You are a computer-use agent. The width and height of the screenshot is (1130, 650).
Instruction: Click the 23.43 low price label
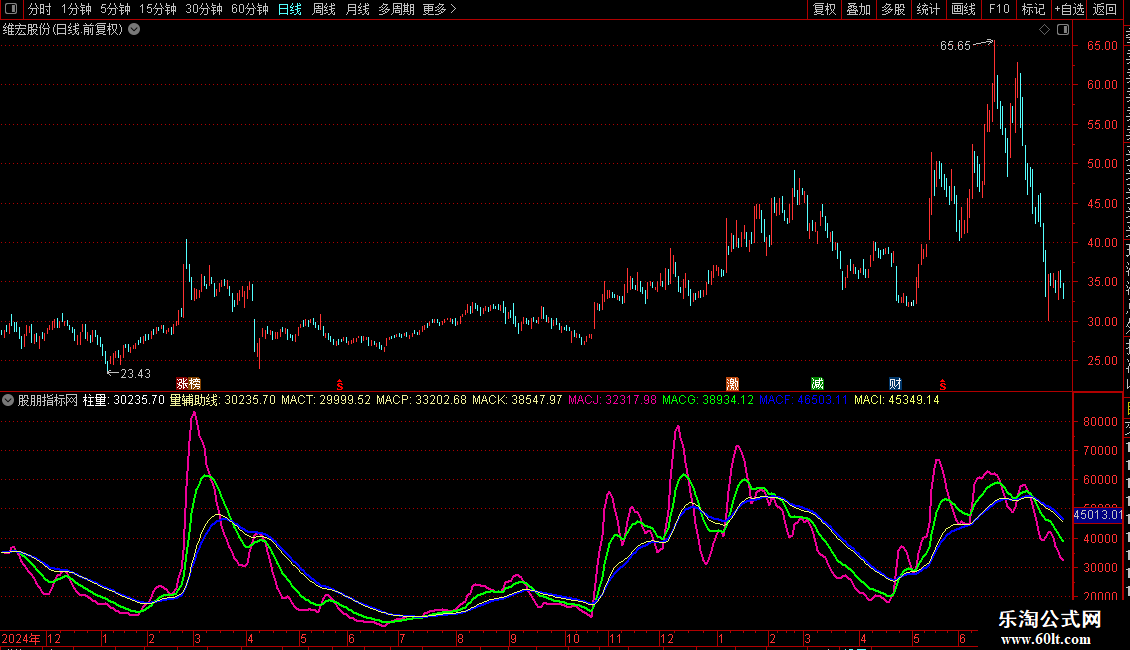click(135, 374)
